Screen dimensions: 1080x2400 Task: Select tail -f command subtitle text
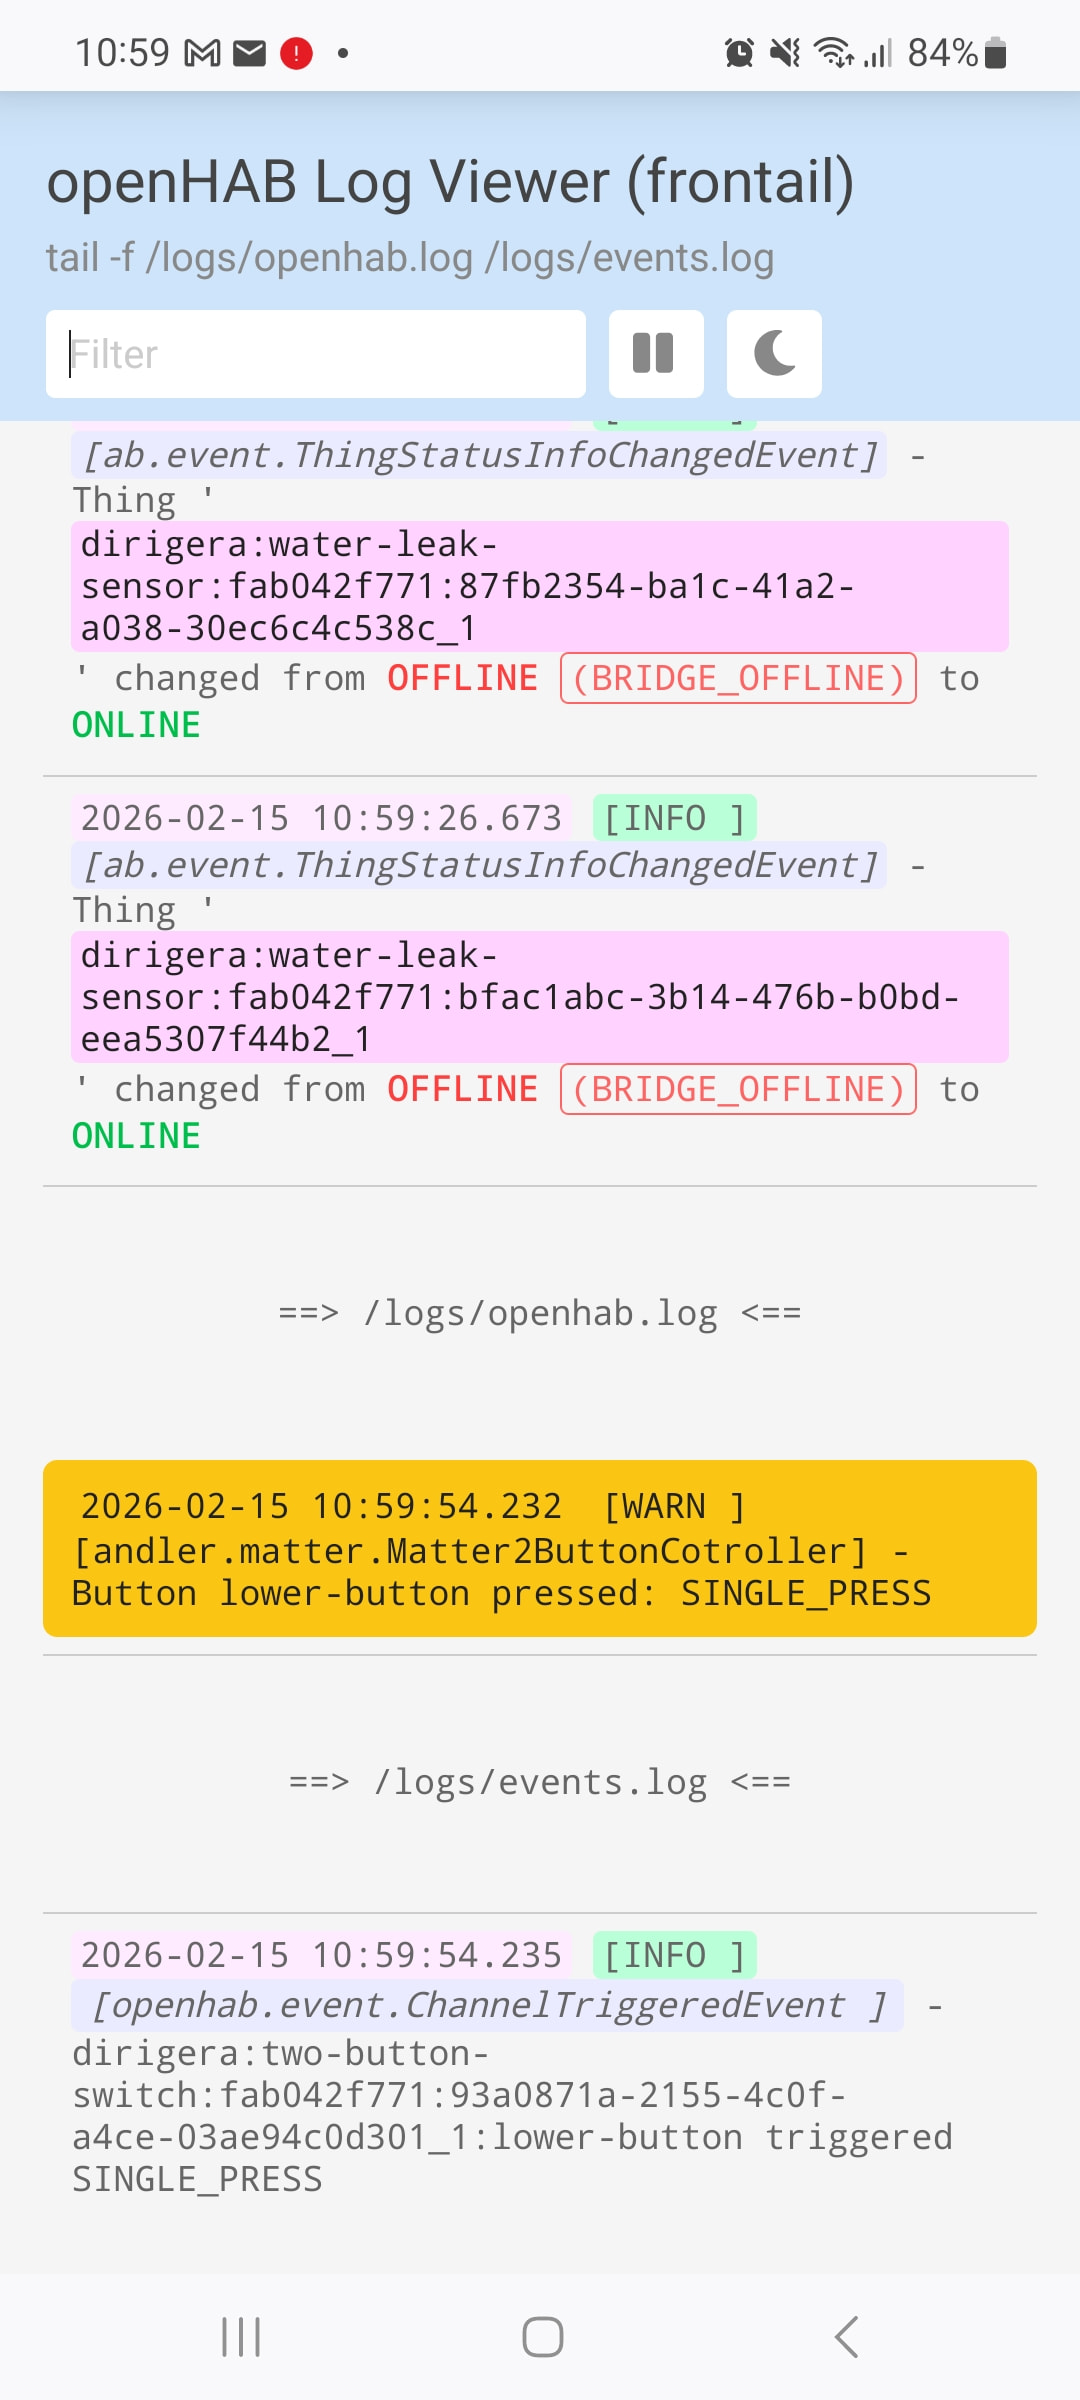pyautogui.click(x=410, y=258)
